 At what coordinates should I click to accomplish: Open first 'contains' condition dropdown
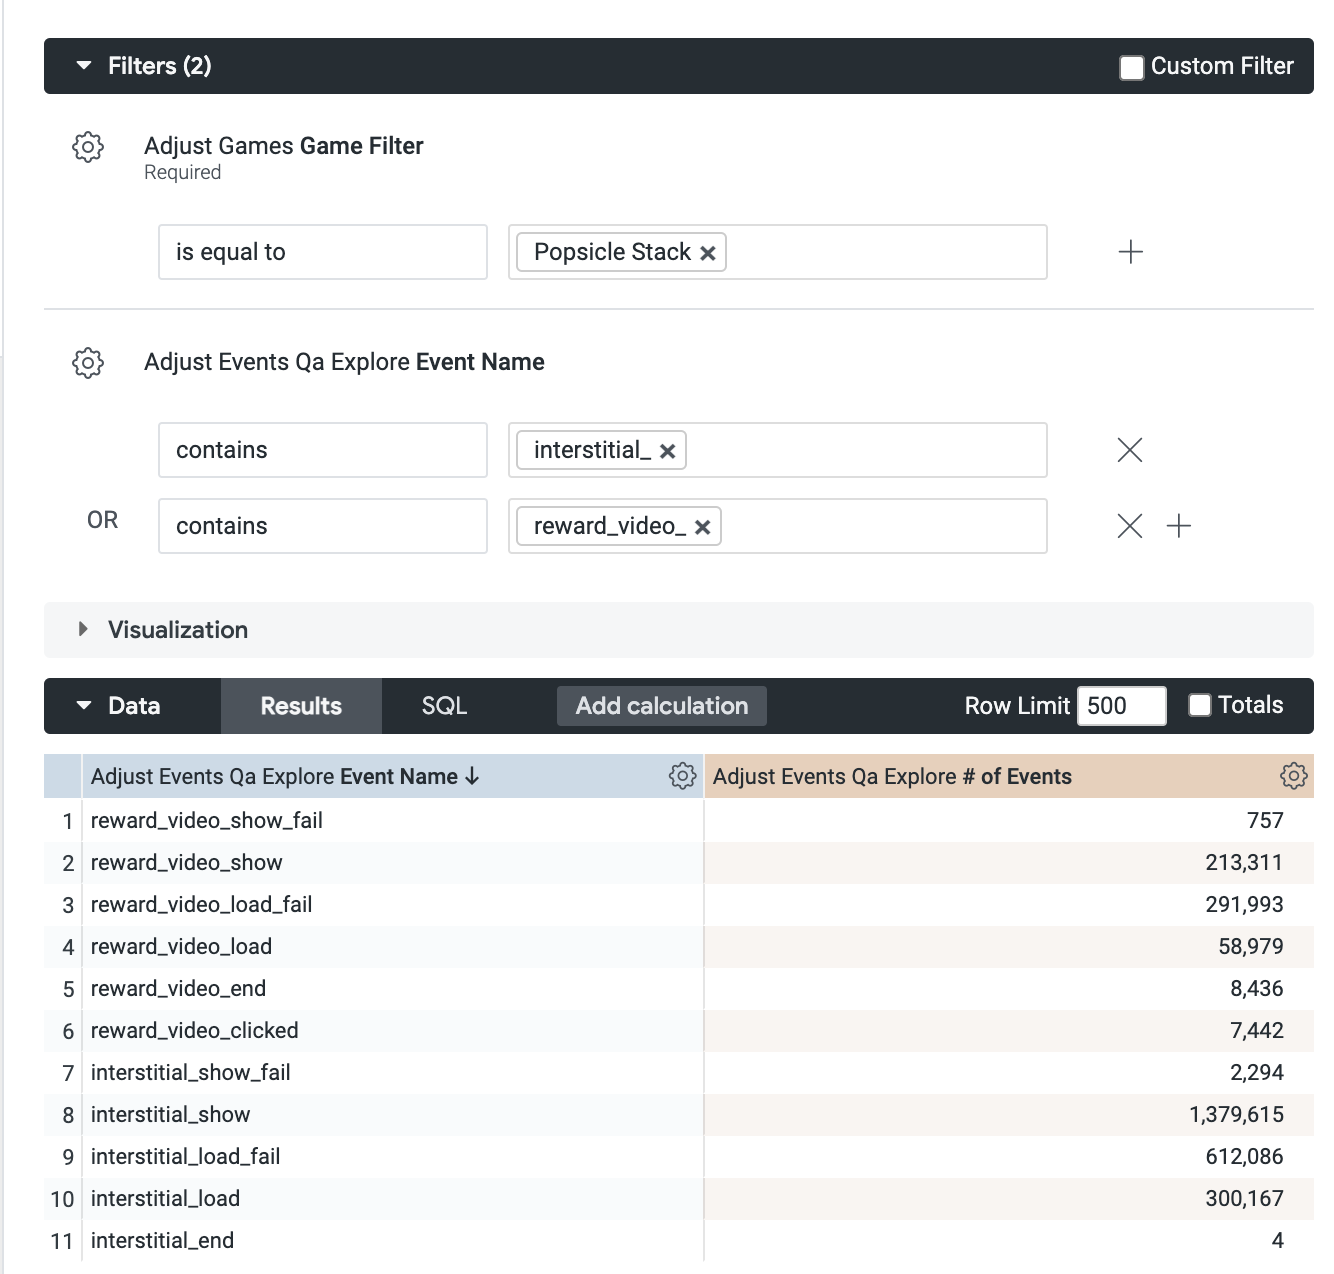coord(323,450)
